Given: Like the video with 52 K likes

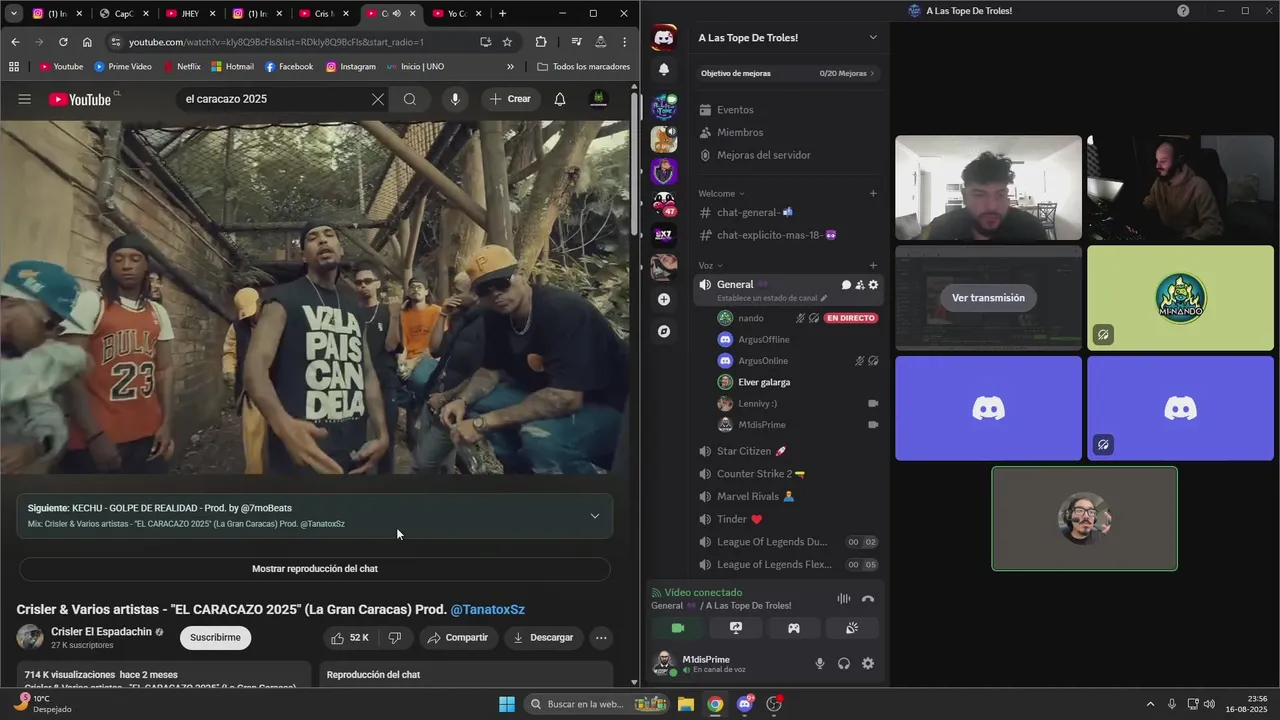Looking at the screenshot, I should 350,637.
